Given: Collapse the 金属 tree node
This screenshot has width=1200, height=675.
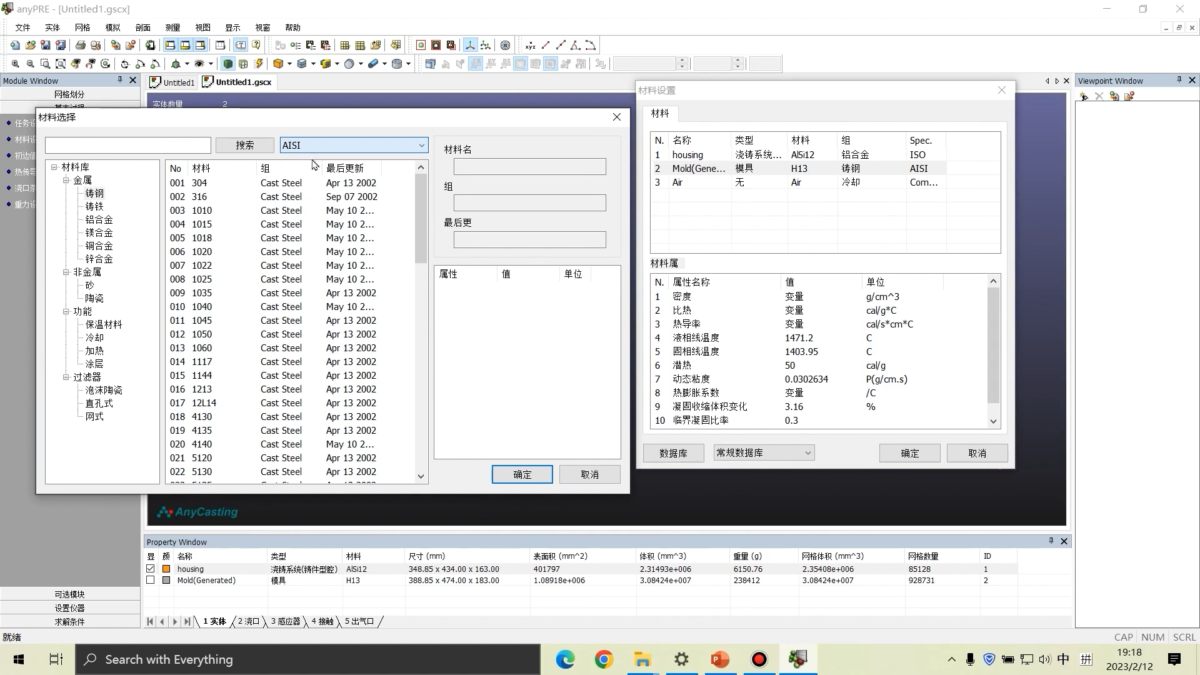Looking at the screenshot, I should (66, 181).
